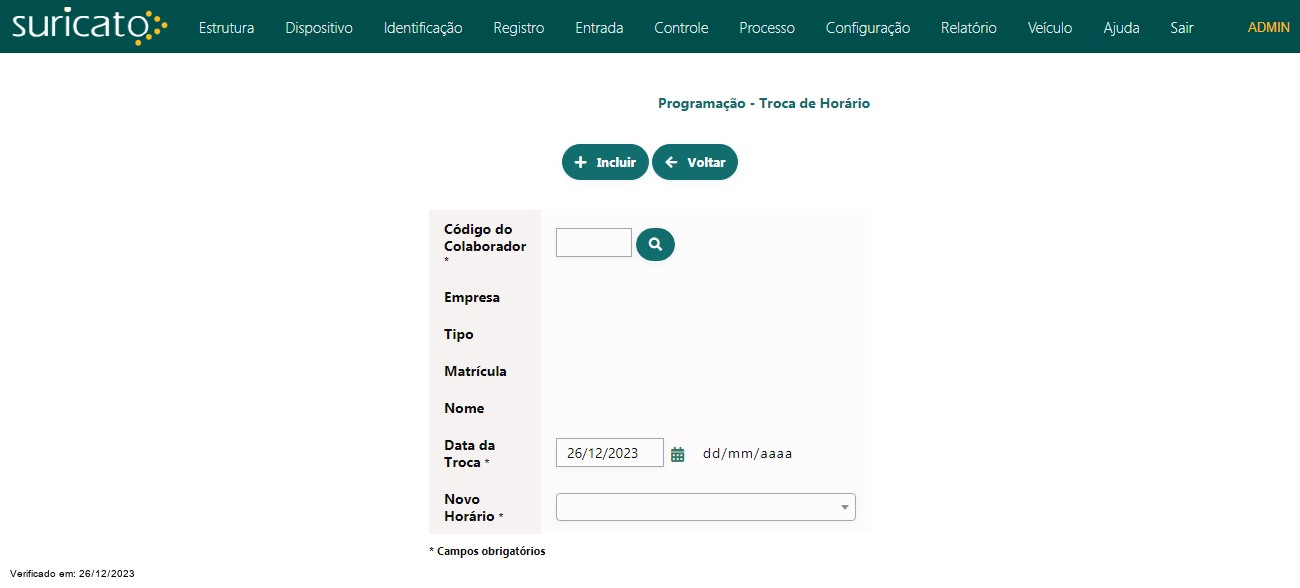This screenshot has height=588, width=1300.
Task: Open the Entrada menu
Action: [x=599, y=28]
